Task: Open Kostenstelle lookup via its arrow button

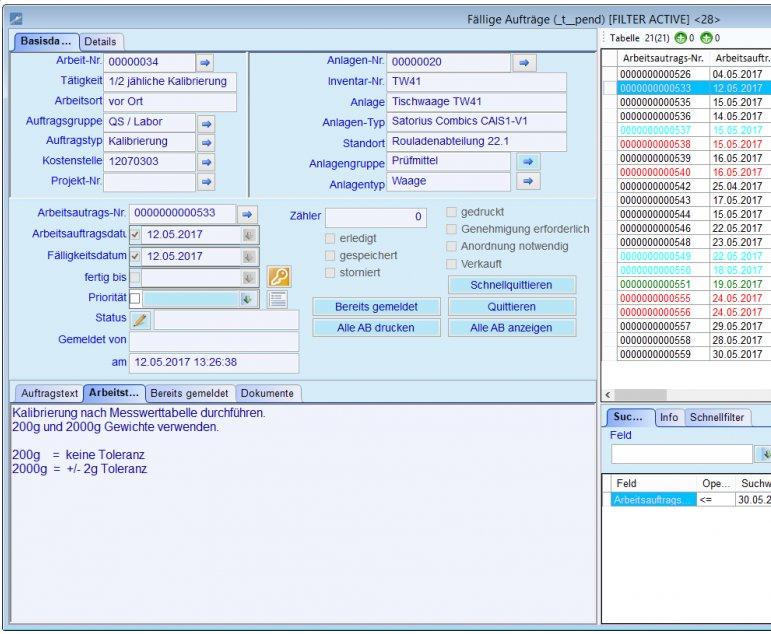Action: pyautogui.click(x=205, y=162)
